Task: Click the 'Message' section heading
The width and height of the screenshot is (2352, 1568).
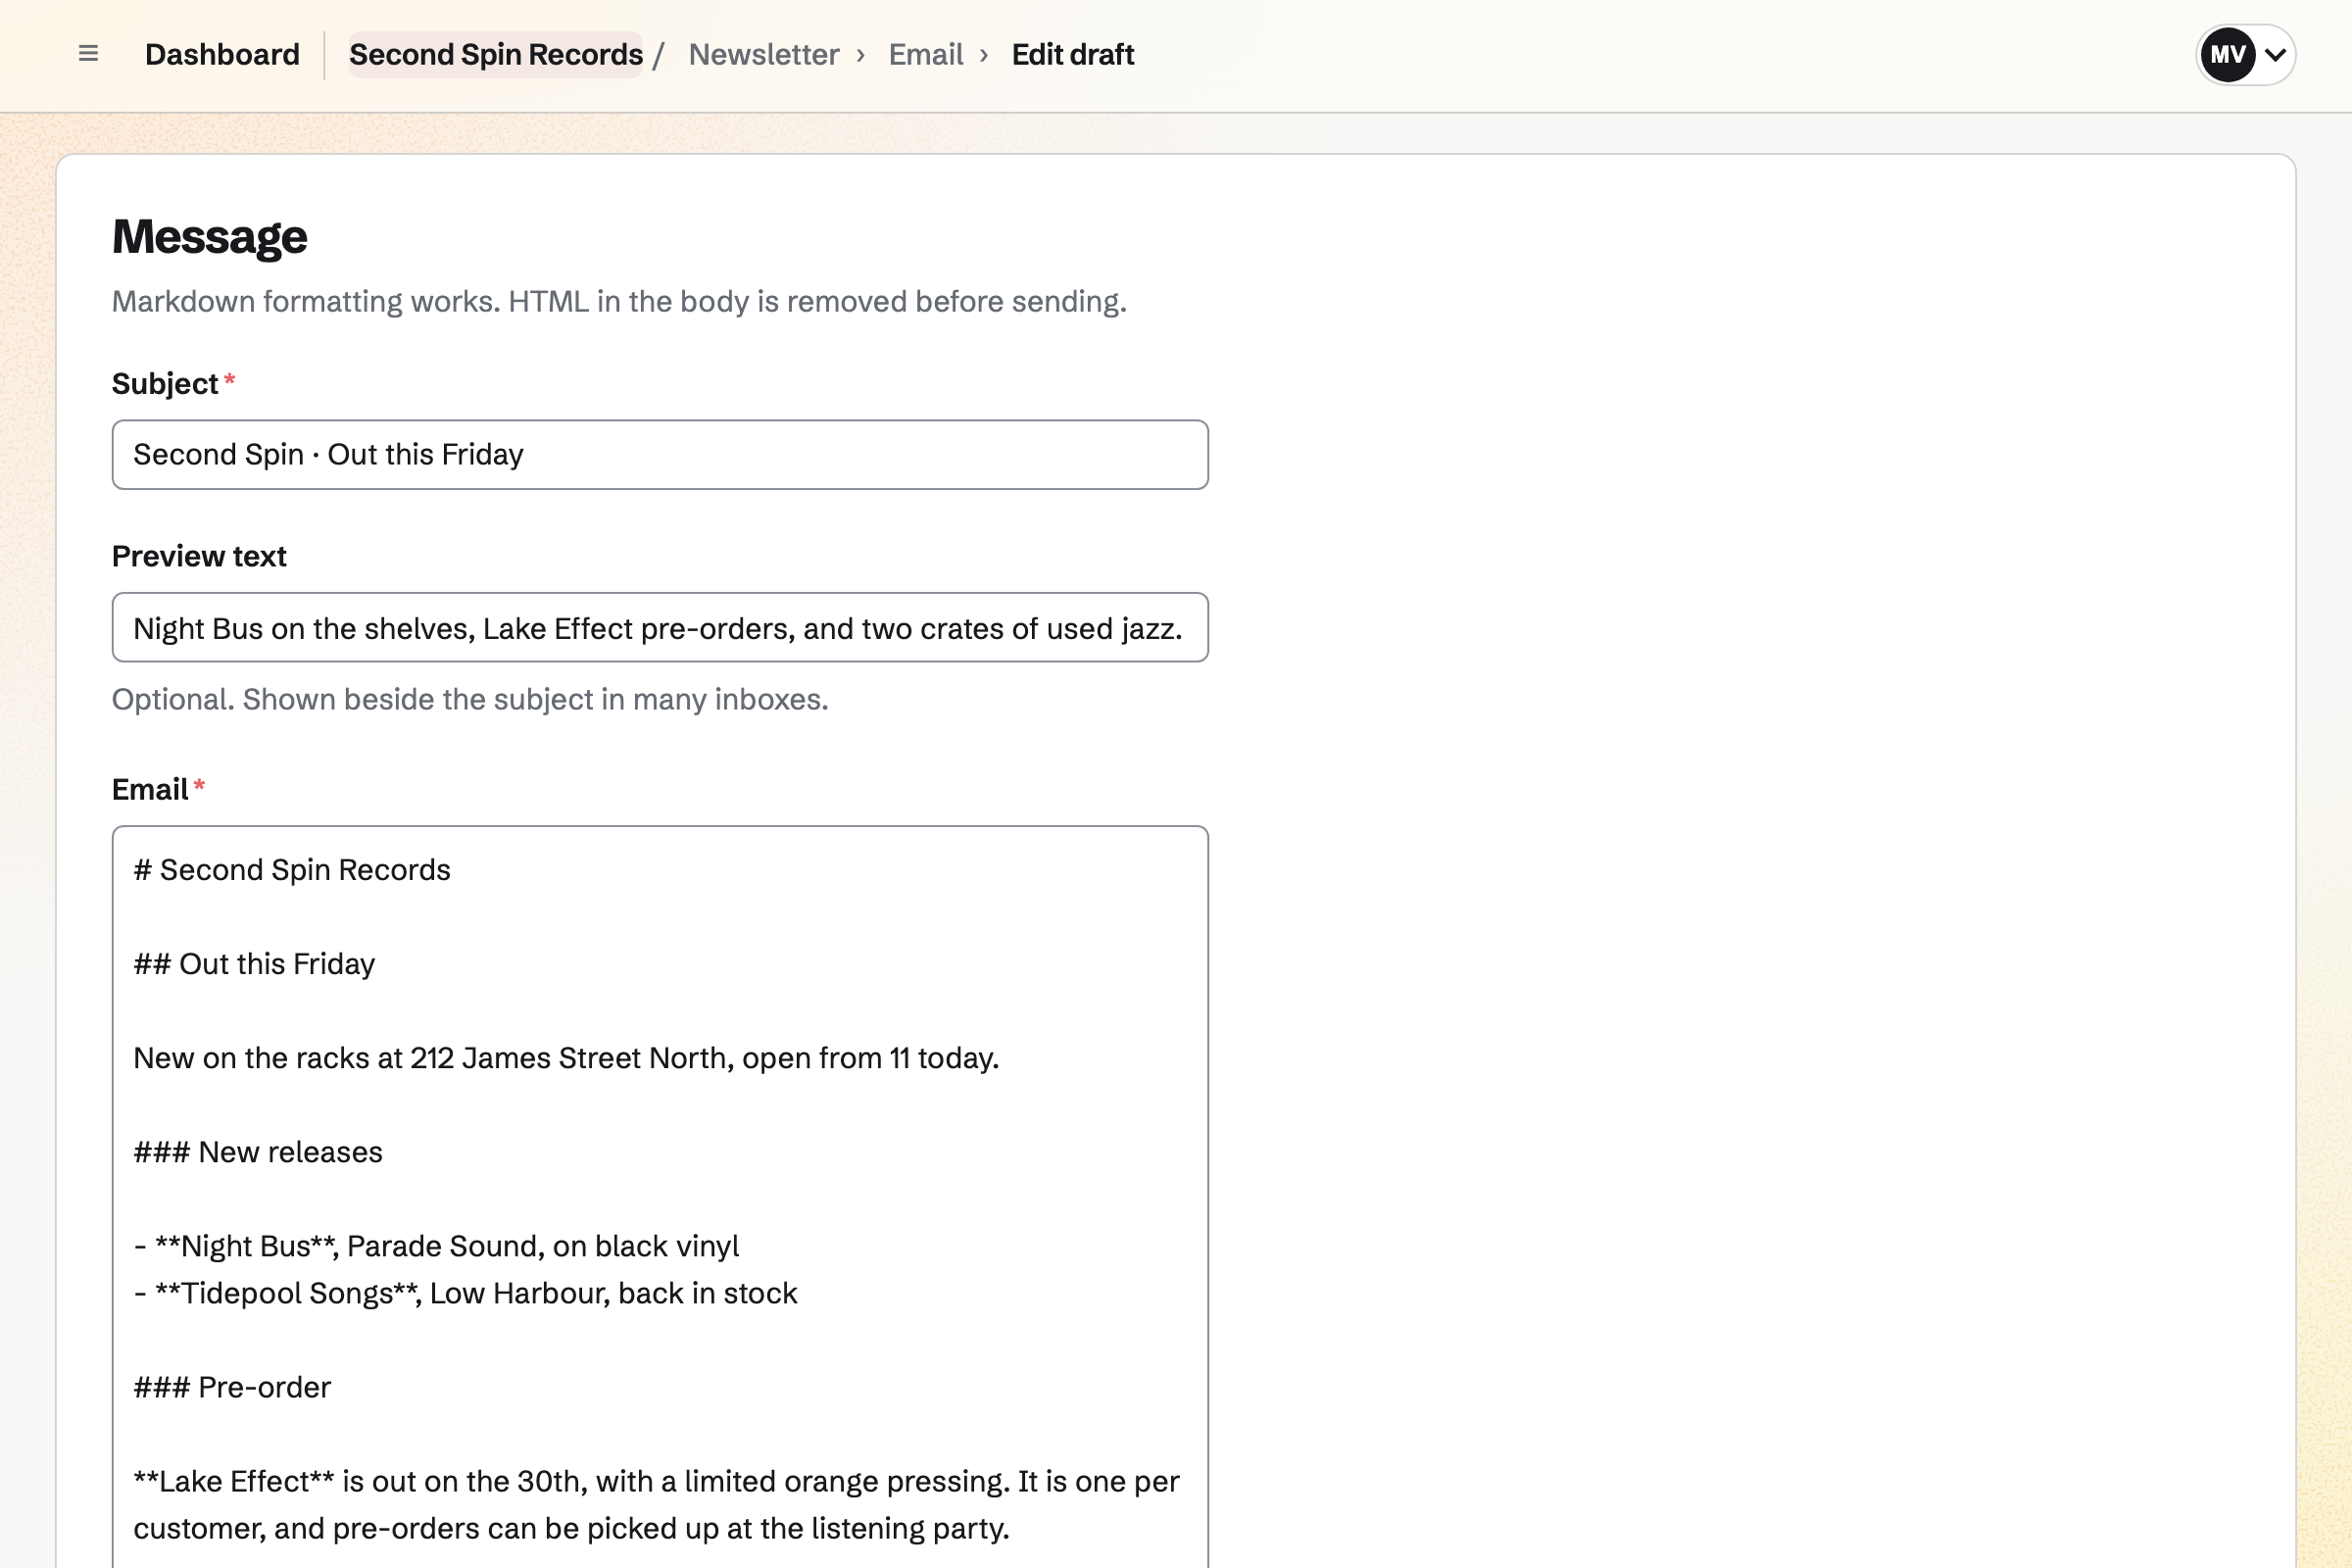Action: [x=209, y=237]
